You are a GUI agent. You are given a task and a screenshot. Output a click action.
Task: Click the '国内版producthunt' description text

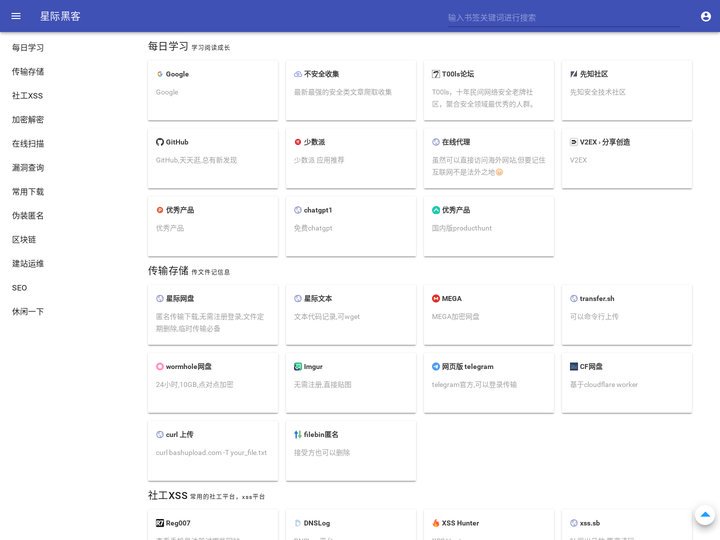tap(461, 228)
